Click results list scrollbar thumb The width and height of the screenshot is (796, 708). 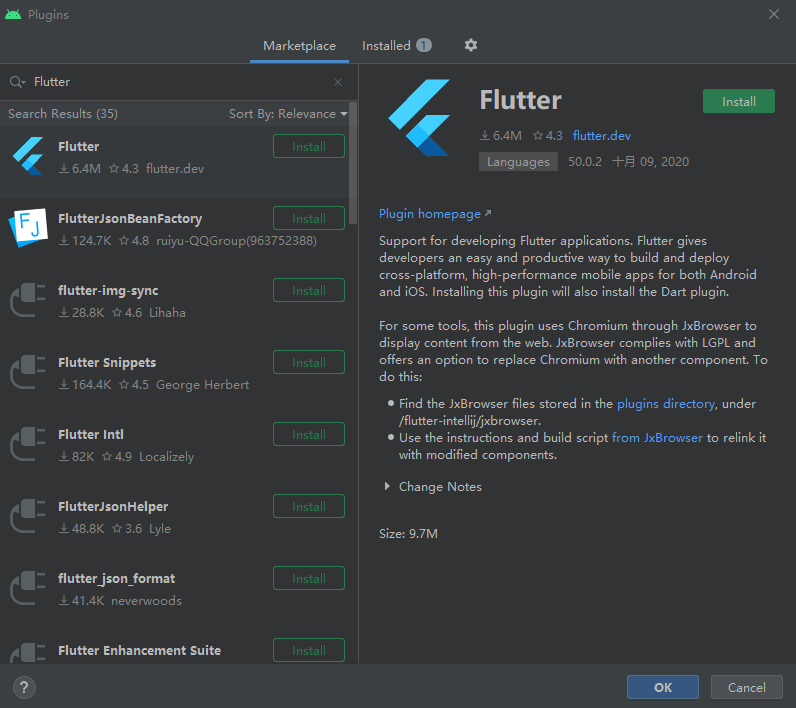353,162
